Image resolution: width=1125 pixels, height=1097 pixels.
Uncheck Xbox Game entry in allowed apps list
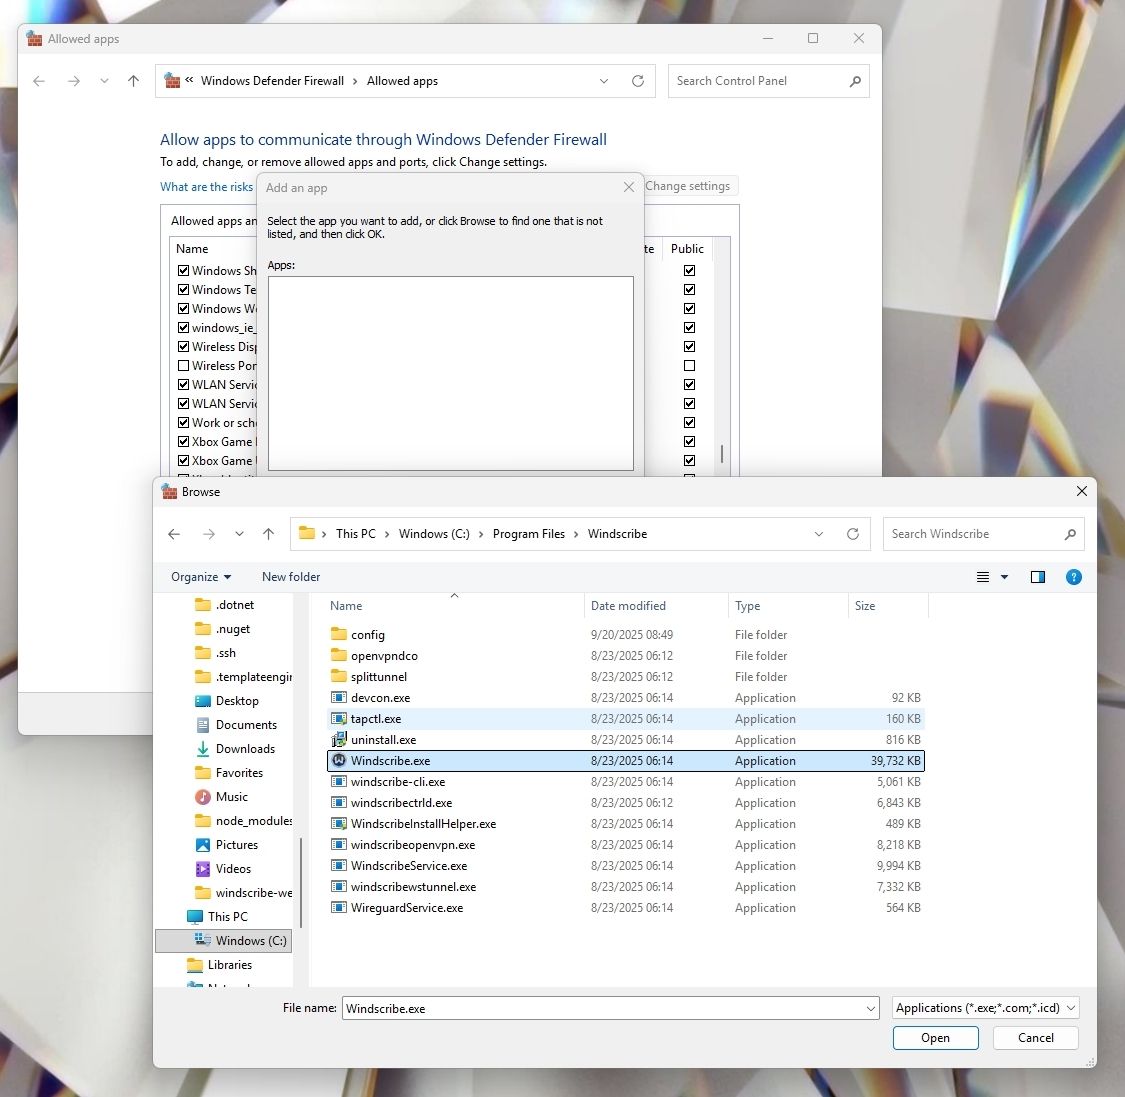(x=183, y=441)
